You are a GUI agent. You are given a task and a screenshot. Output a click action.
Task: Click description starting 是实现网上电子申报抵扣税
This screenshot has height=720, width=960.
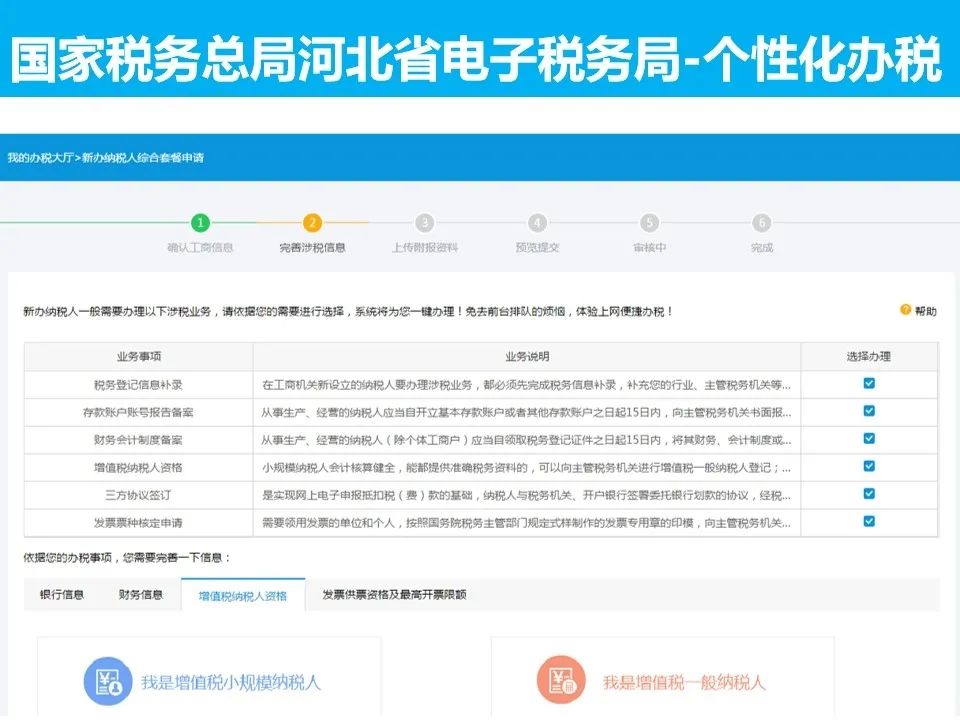(x=527, y=495)
